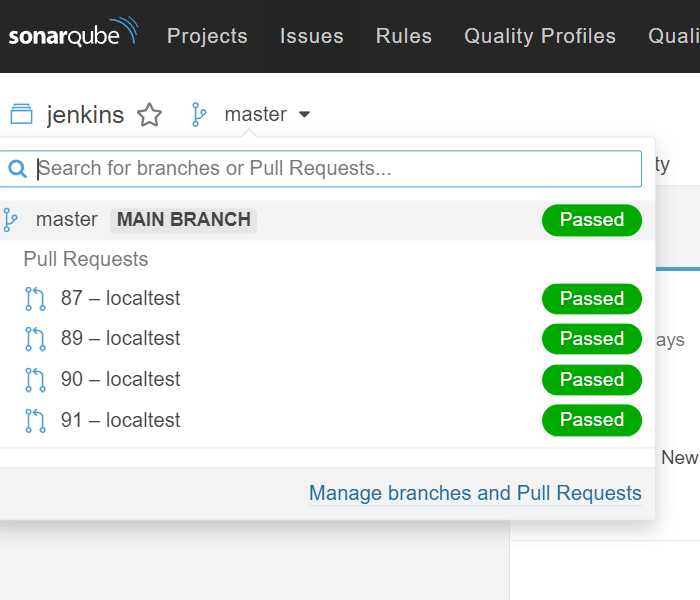Open the Quality Profiles menu
Screen dimensions: 700x600
(540, 36)
